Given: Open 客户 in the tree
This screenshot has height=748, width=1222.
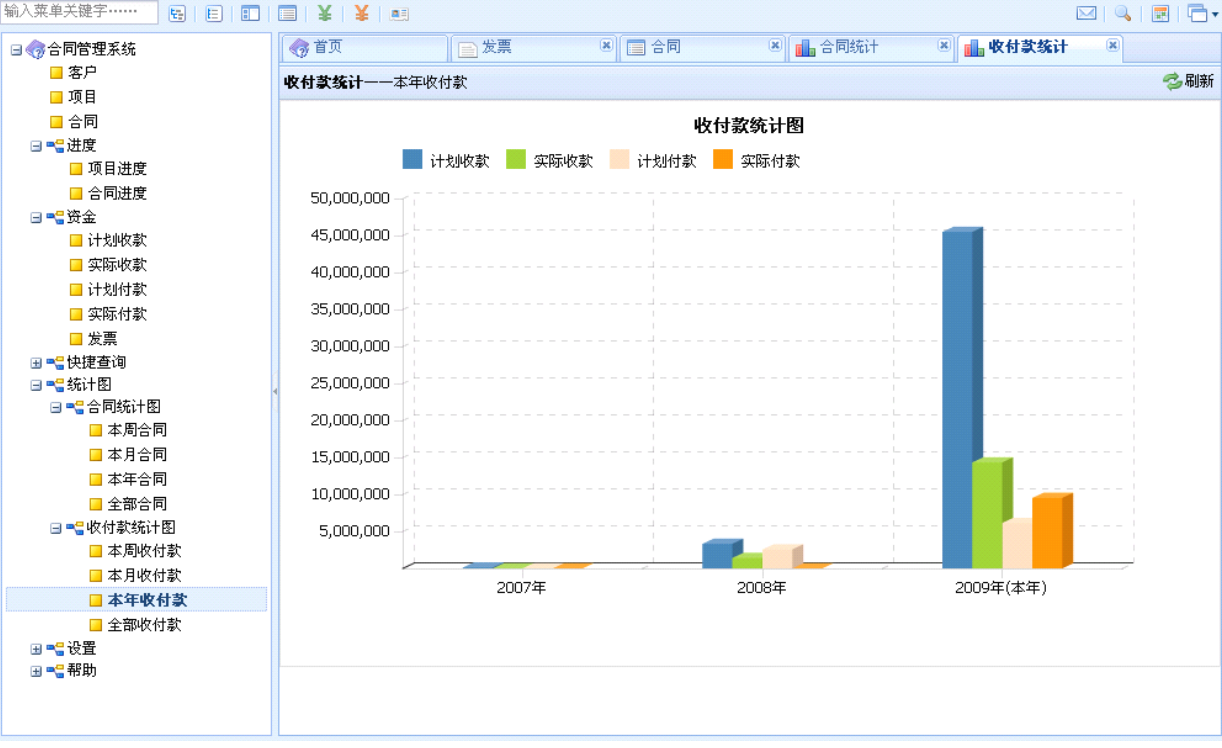Looking at the screenshot, I should click(82, 72).
